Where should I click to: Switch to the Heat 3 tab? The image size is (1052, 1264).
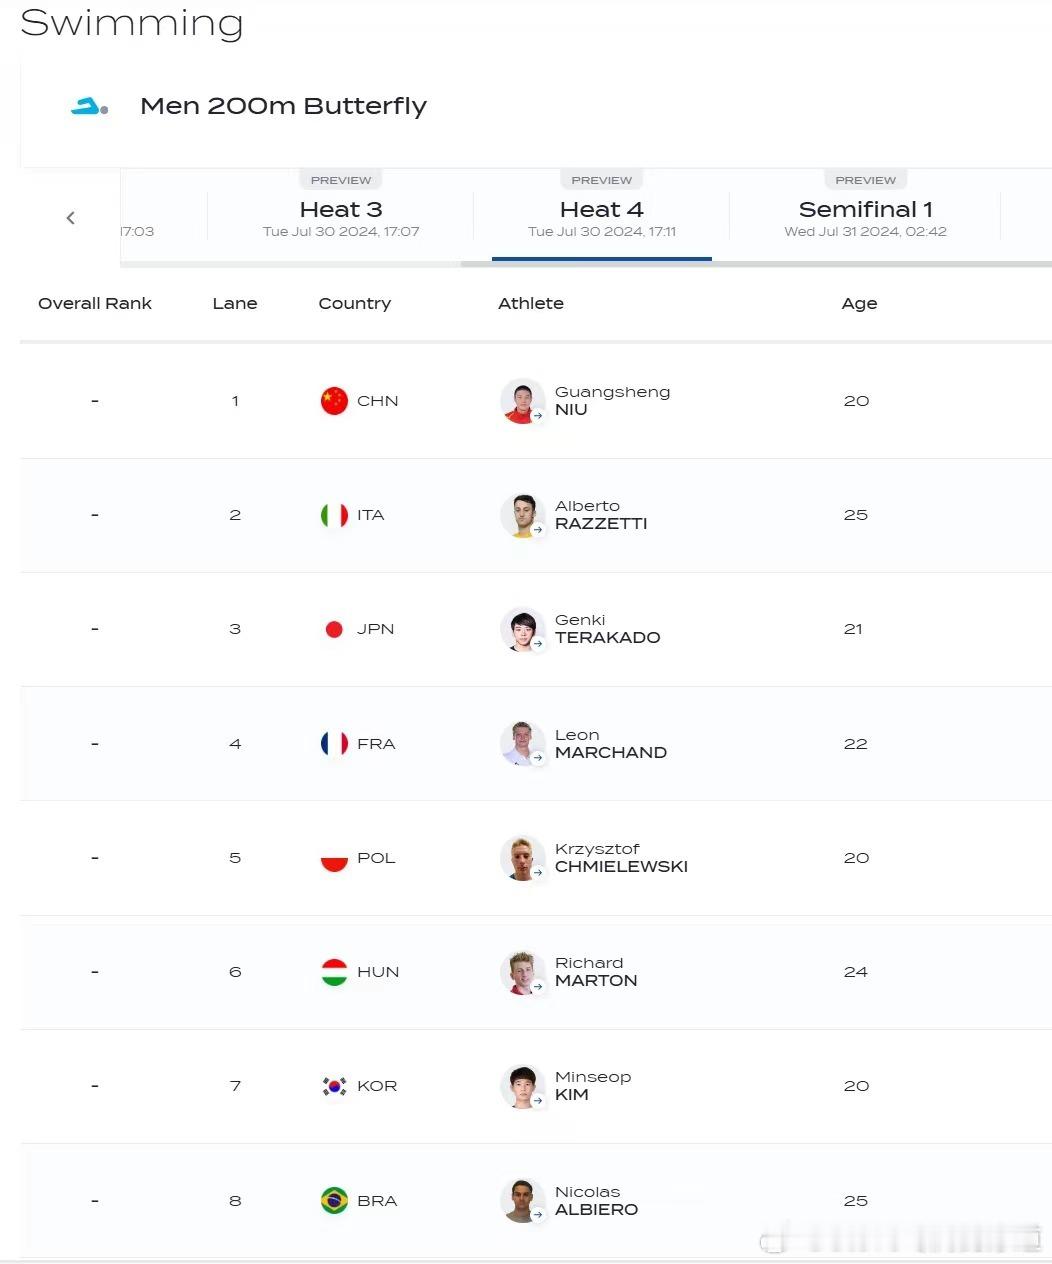(x=341, y=218)
